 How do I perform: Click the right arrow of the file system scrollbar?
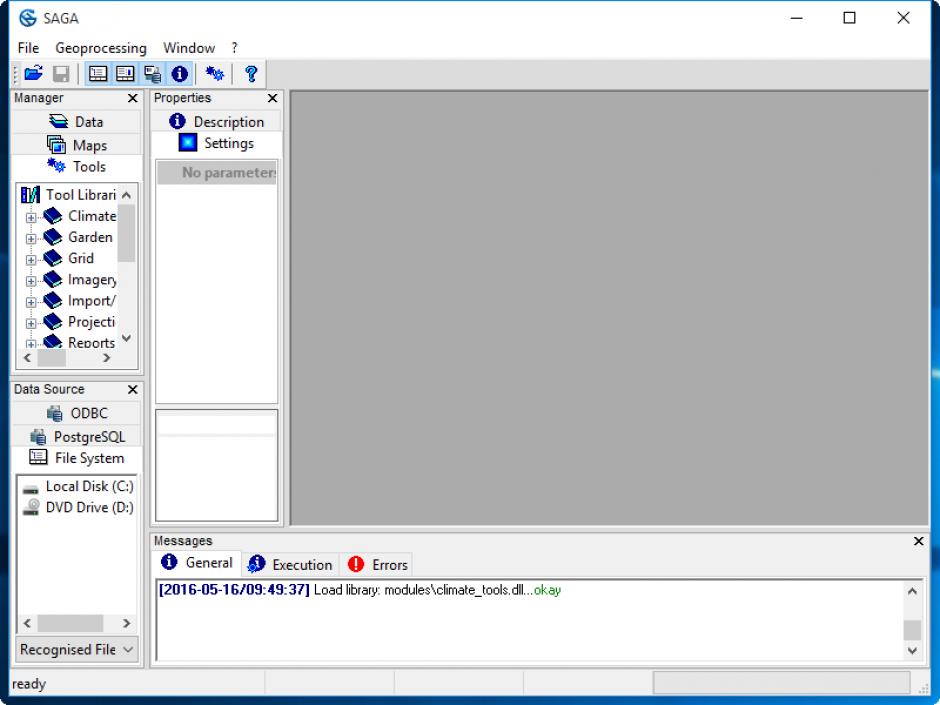click(126, 623)
